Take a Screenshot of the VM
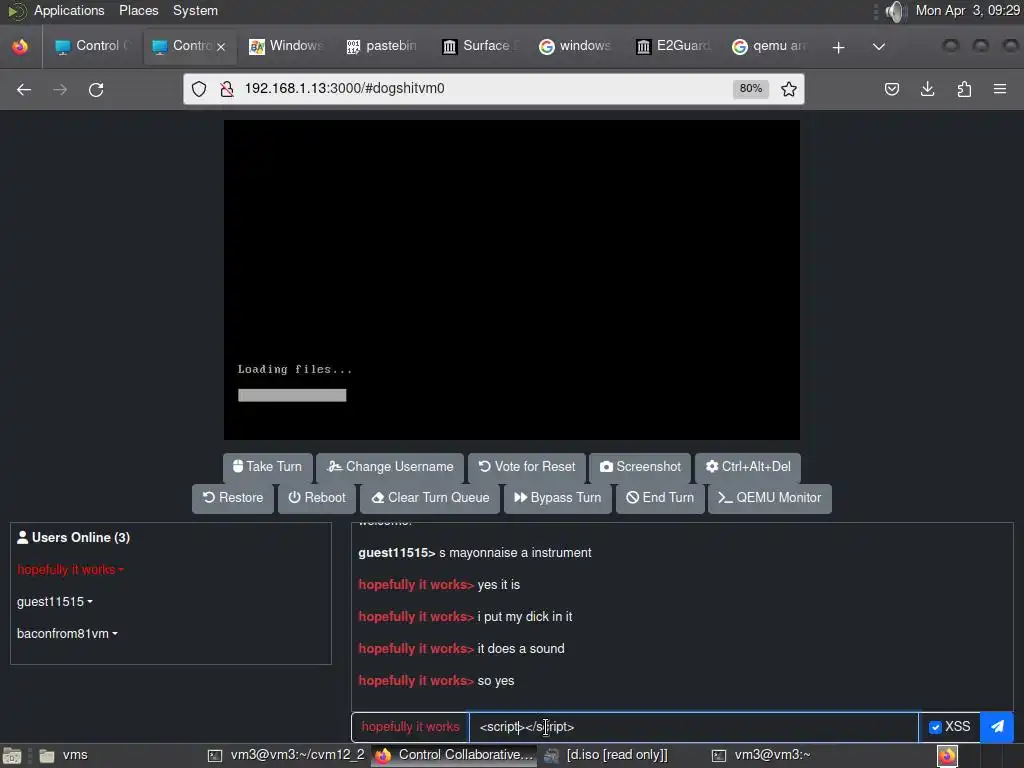The height and width of the screenshot is (768, 1024). (x=640, y=467)
